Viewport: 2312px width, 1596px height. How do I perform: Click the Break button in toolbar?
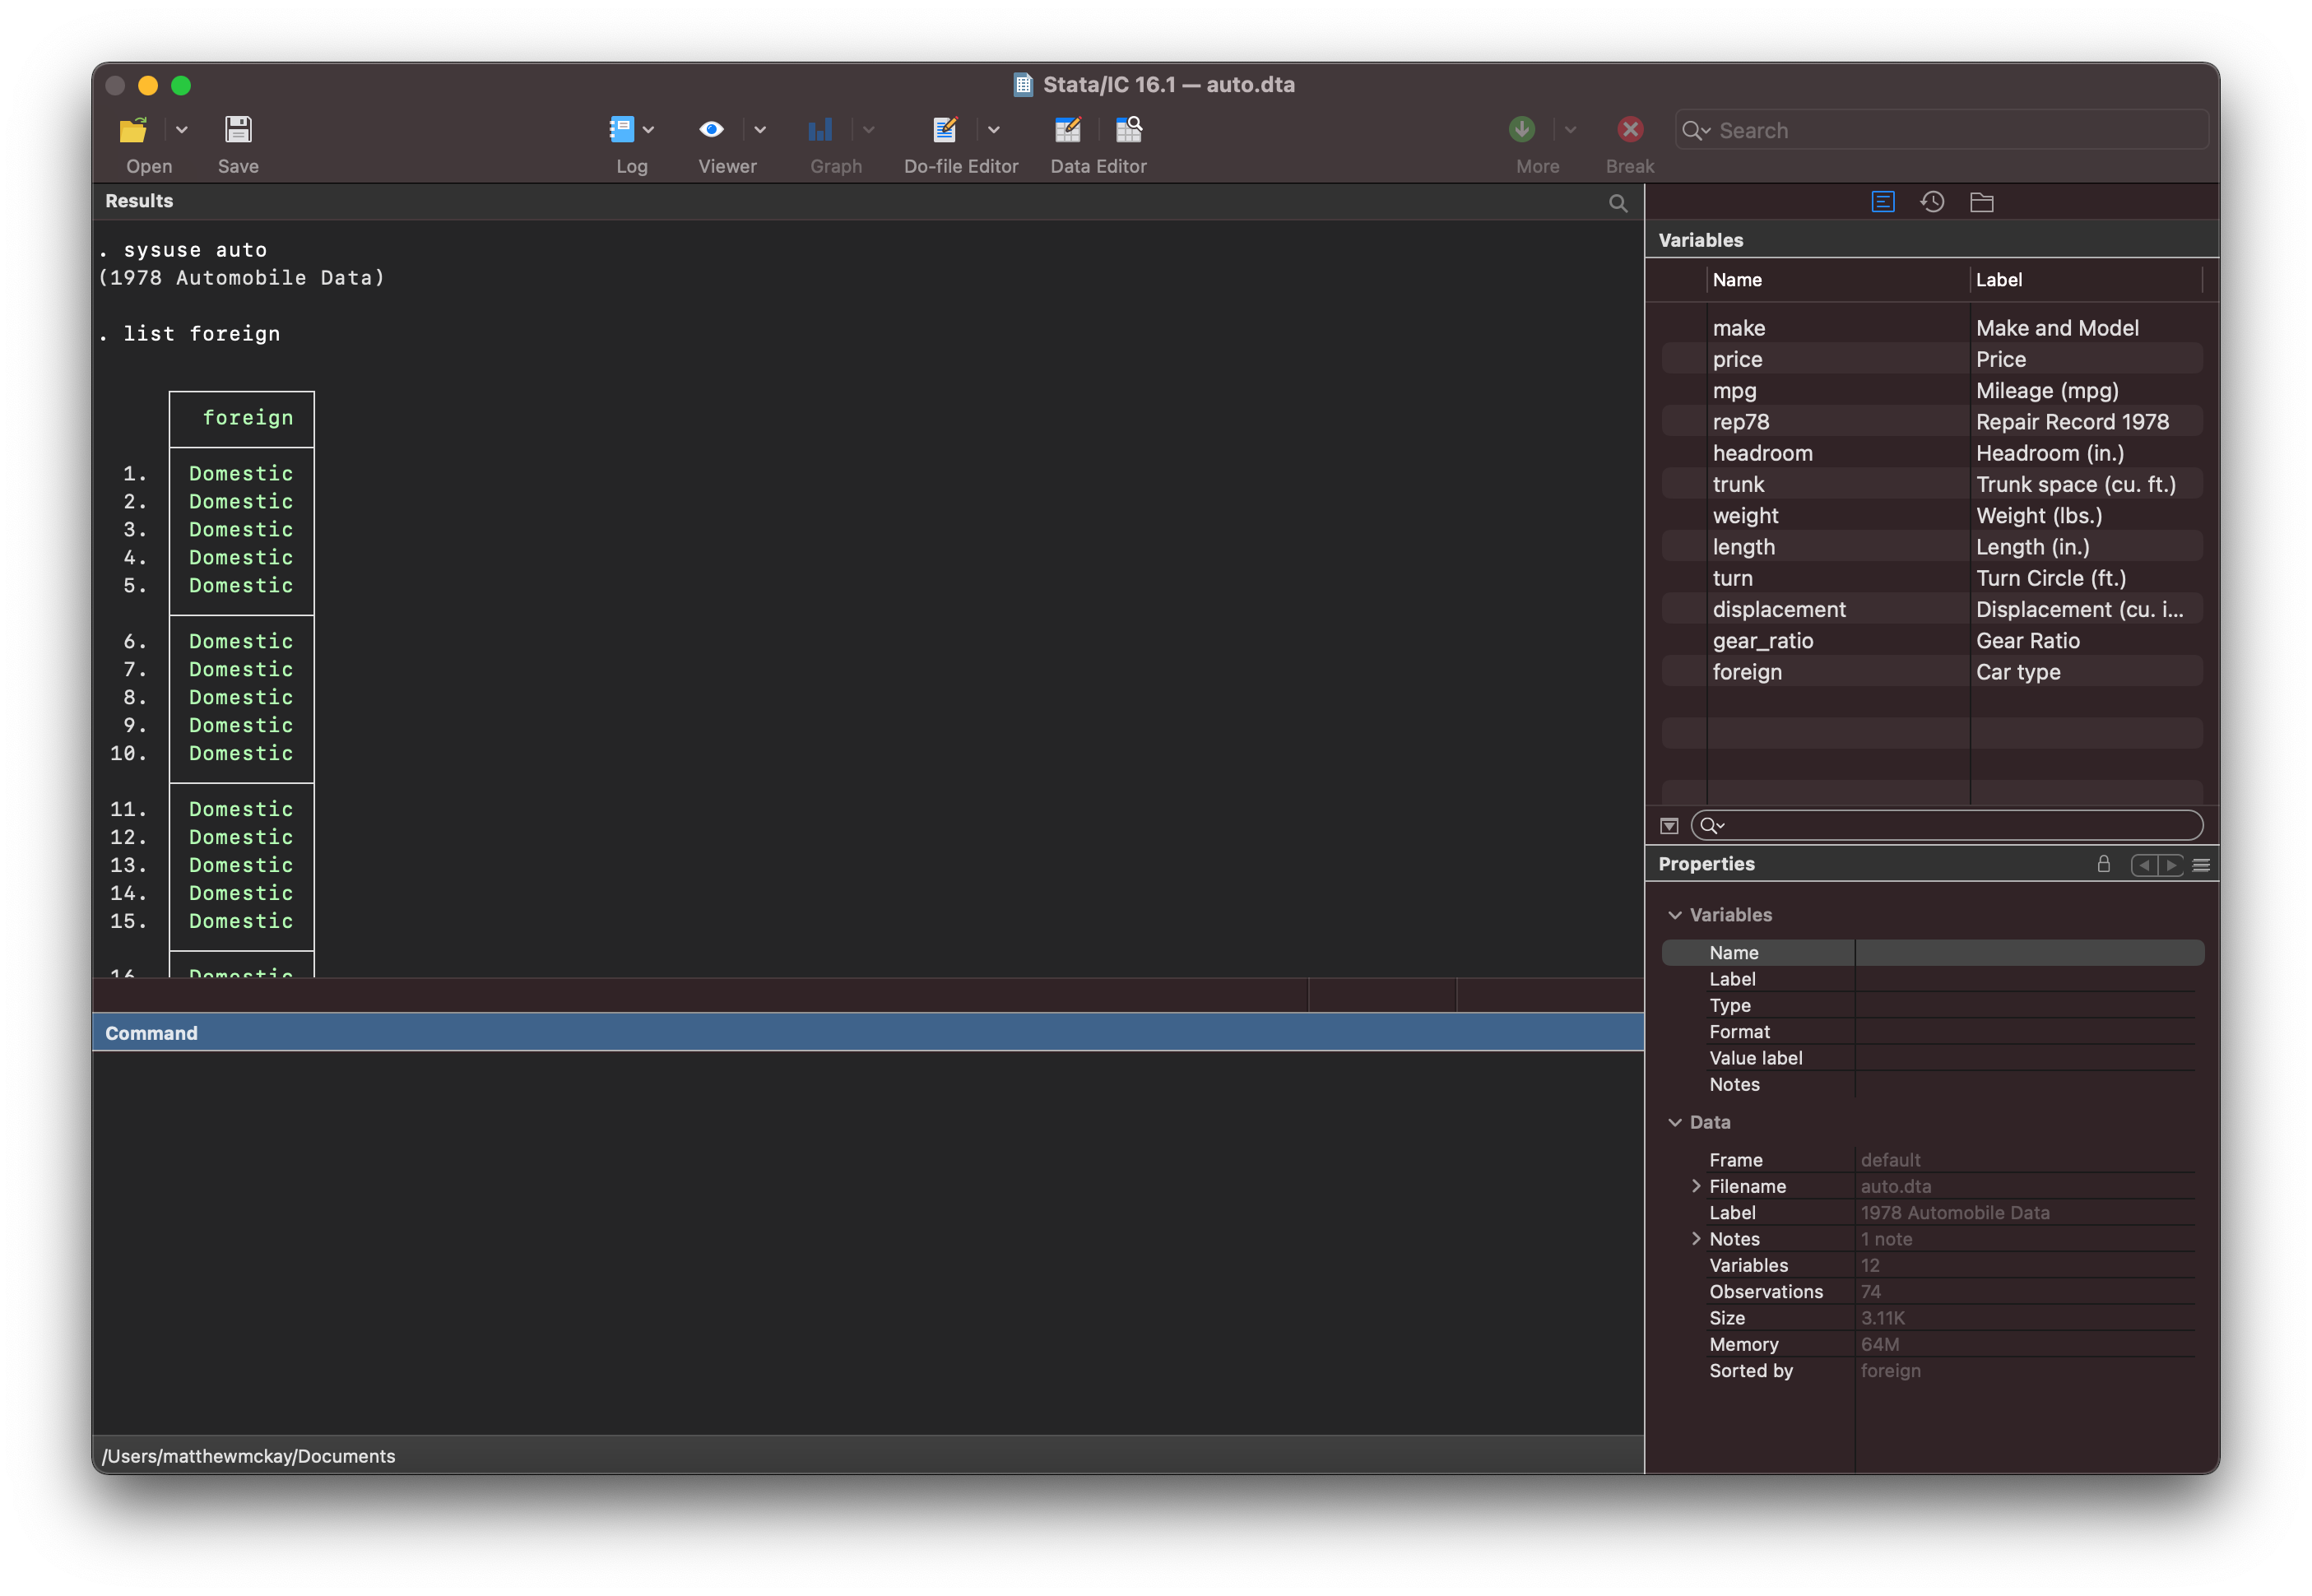click(x=1628, y=132)
